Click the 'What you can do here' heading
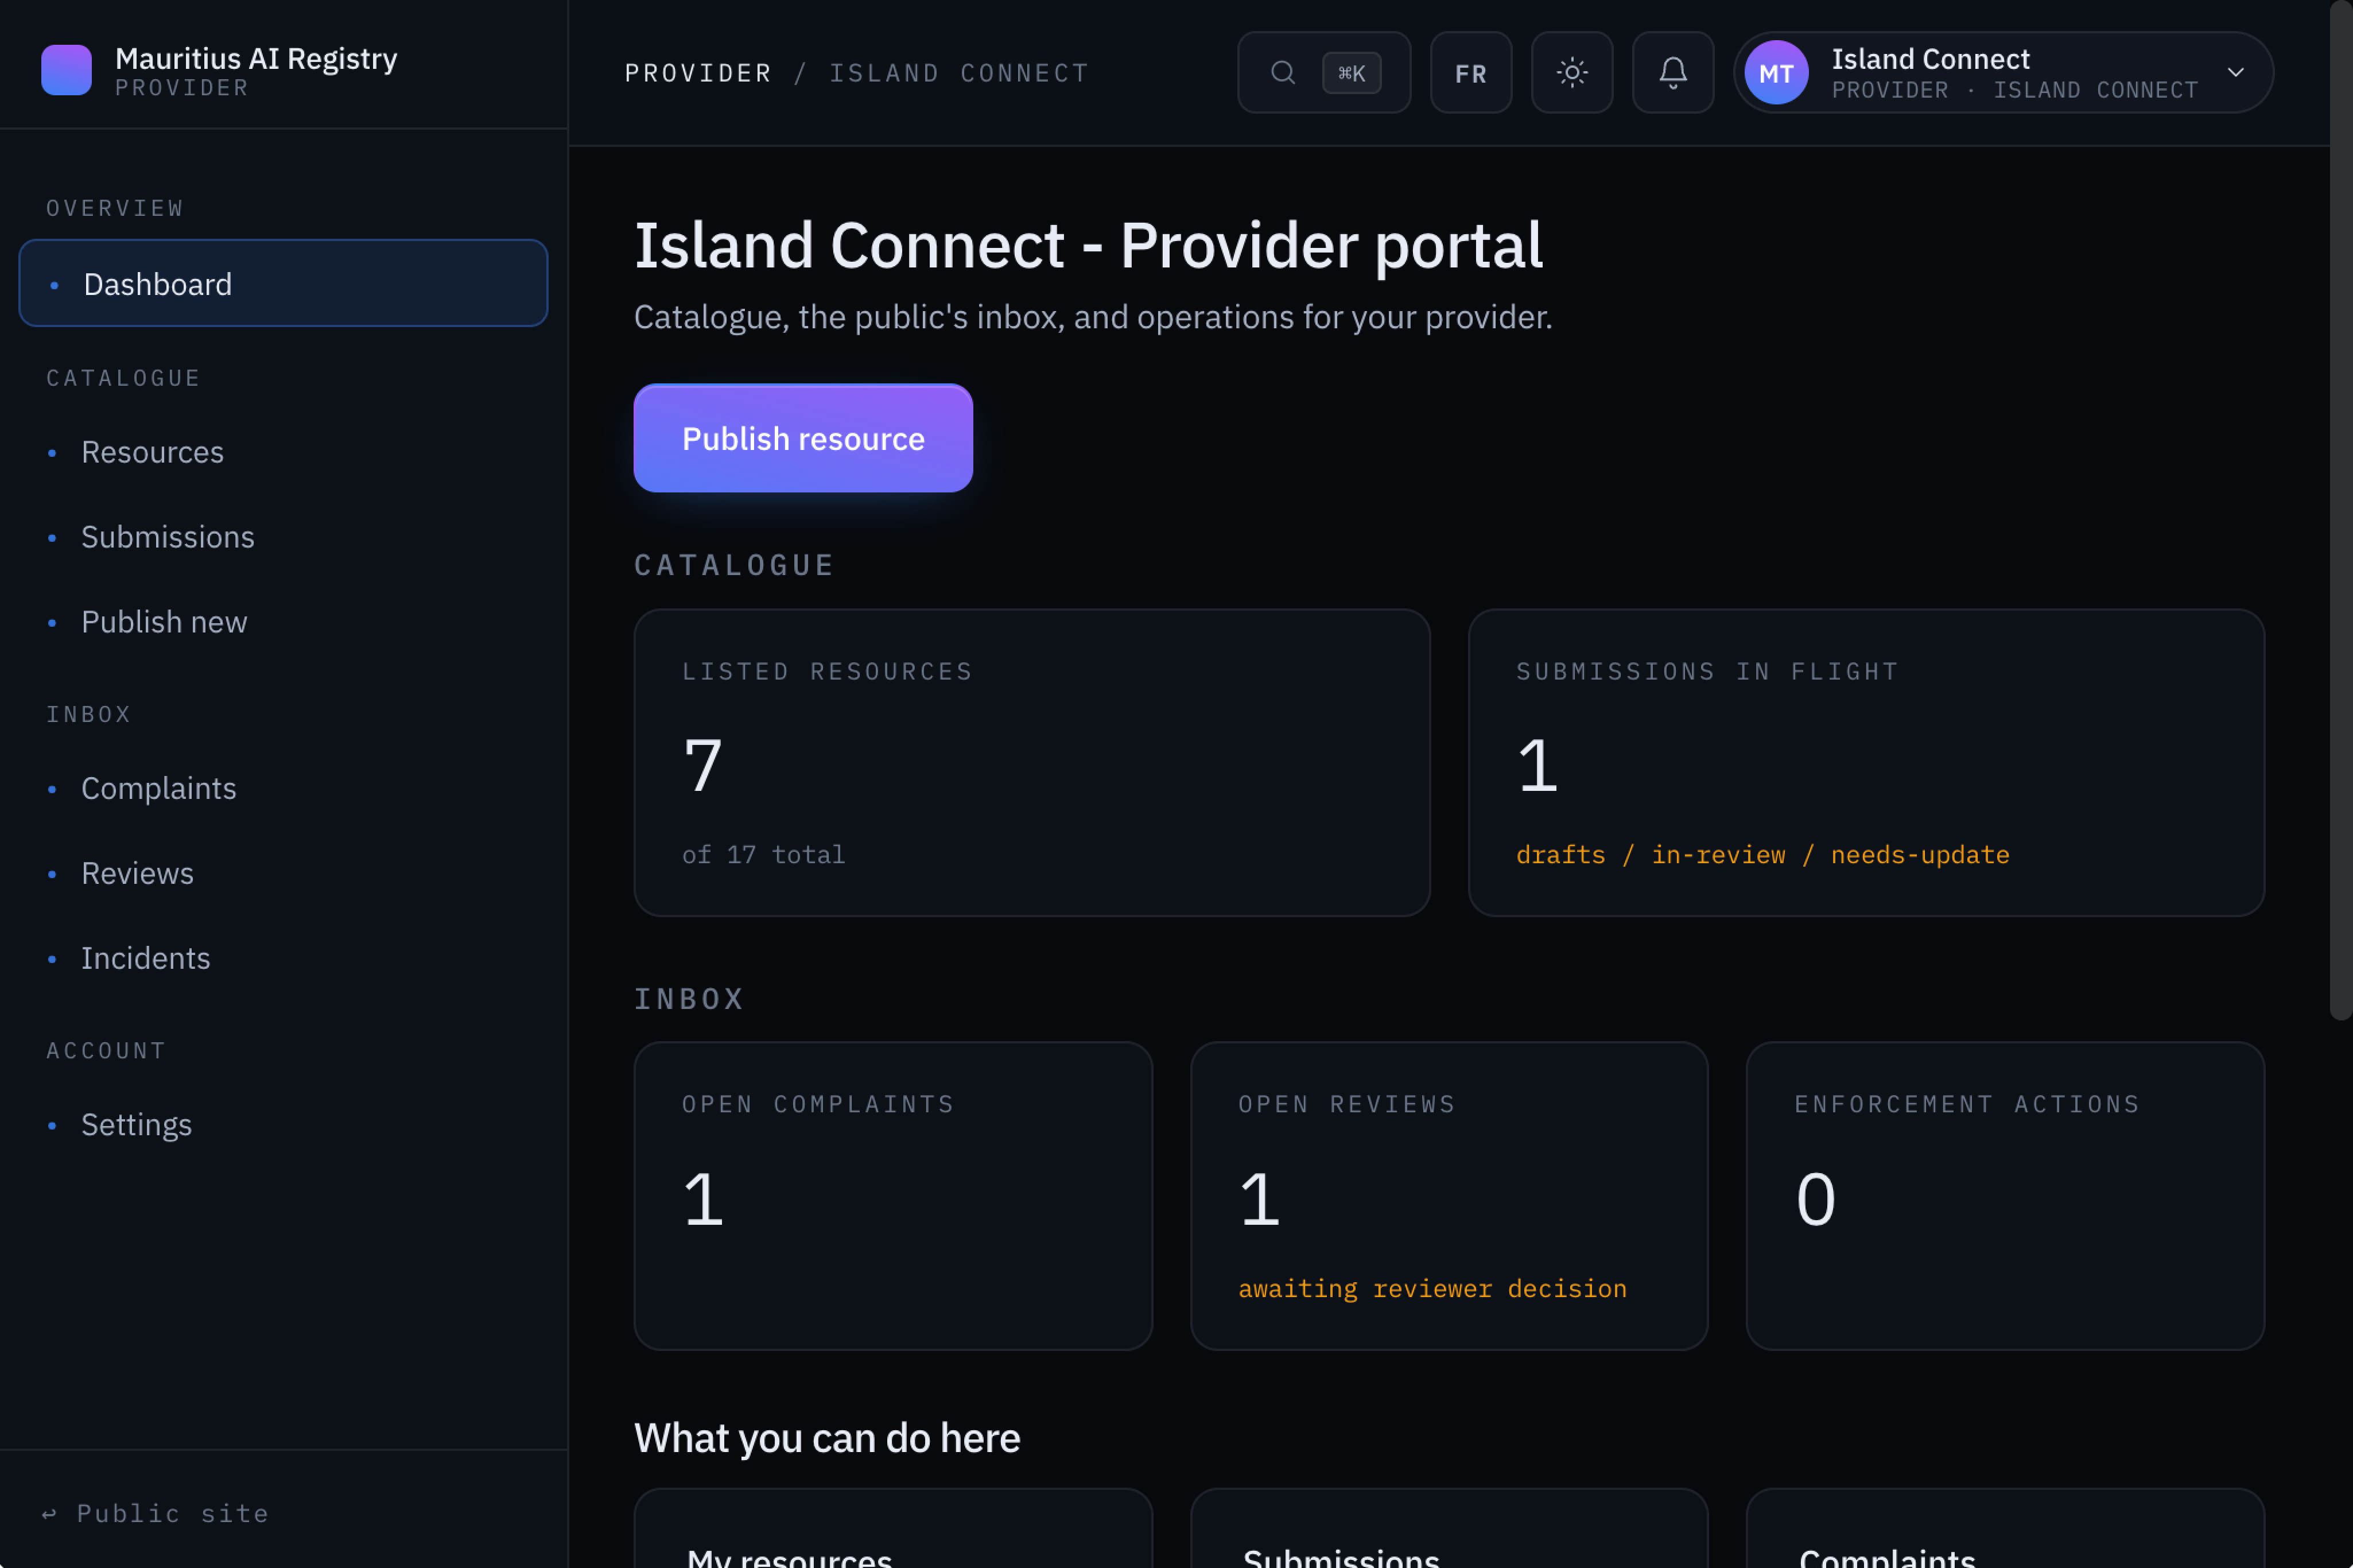This screenshot has width=2353, height=1568. coord(826,1438)
